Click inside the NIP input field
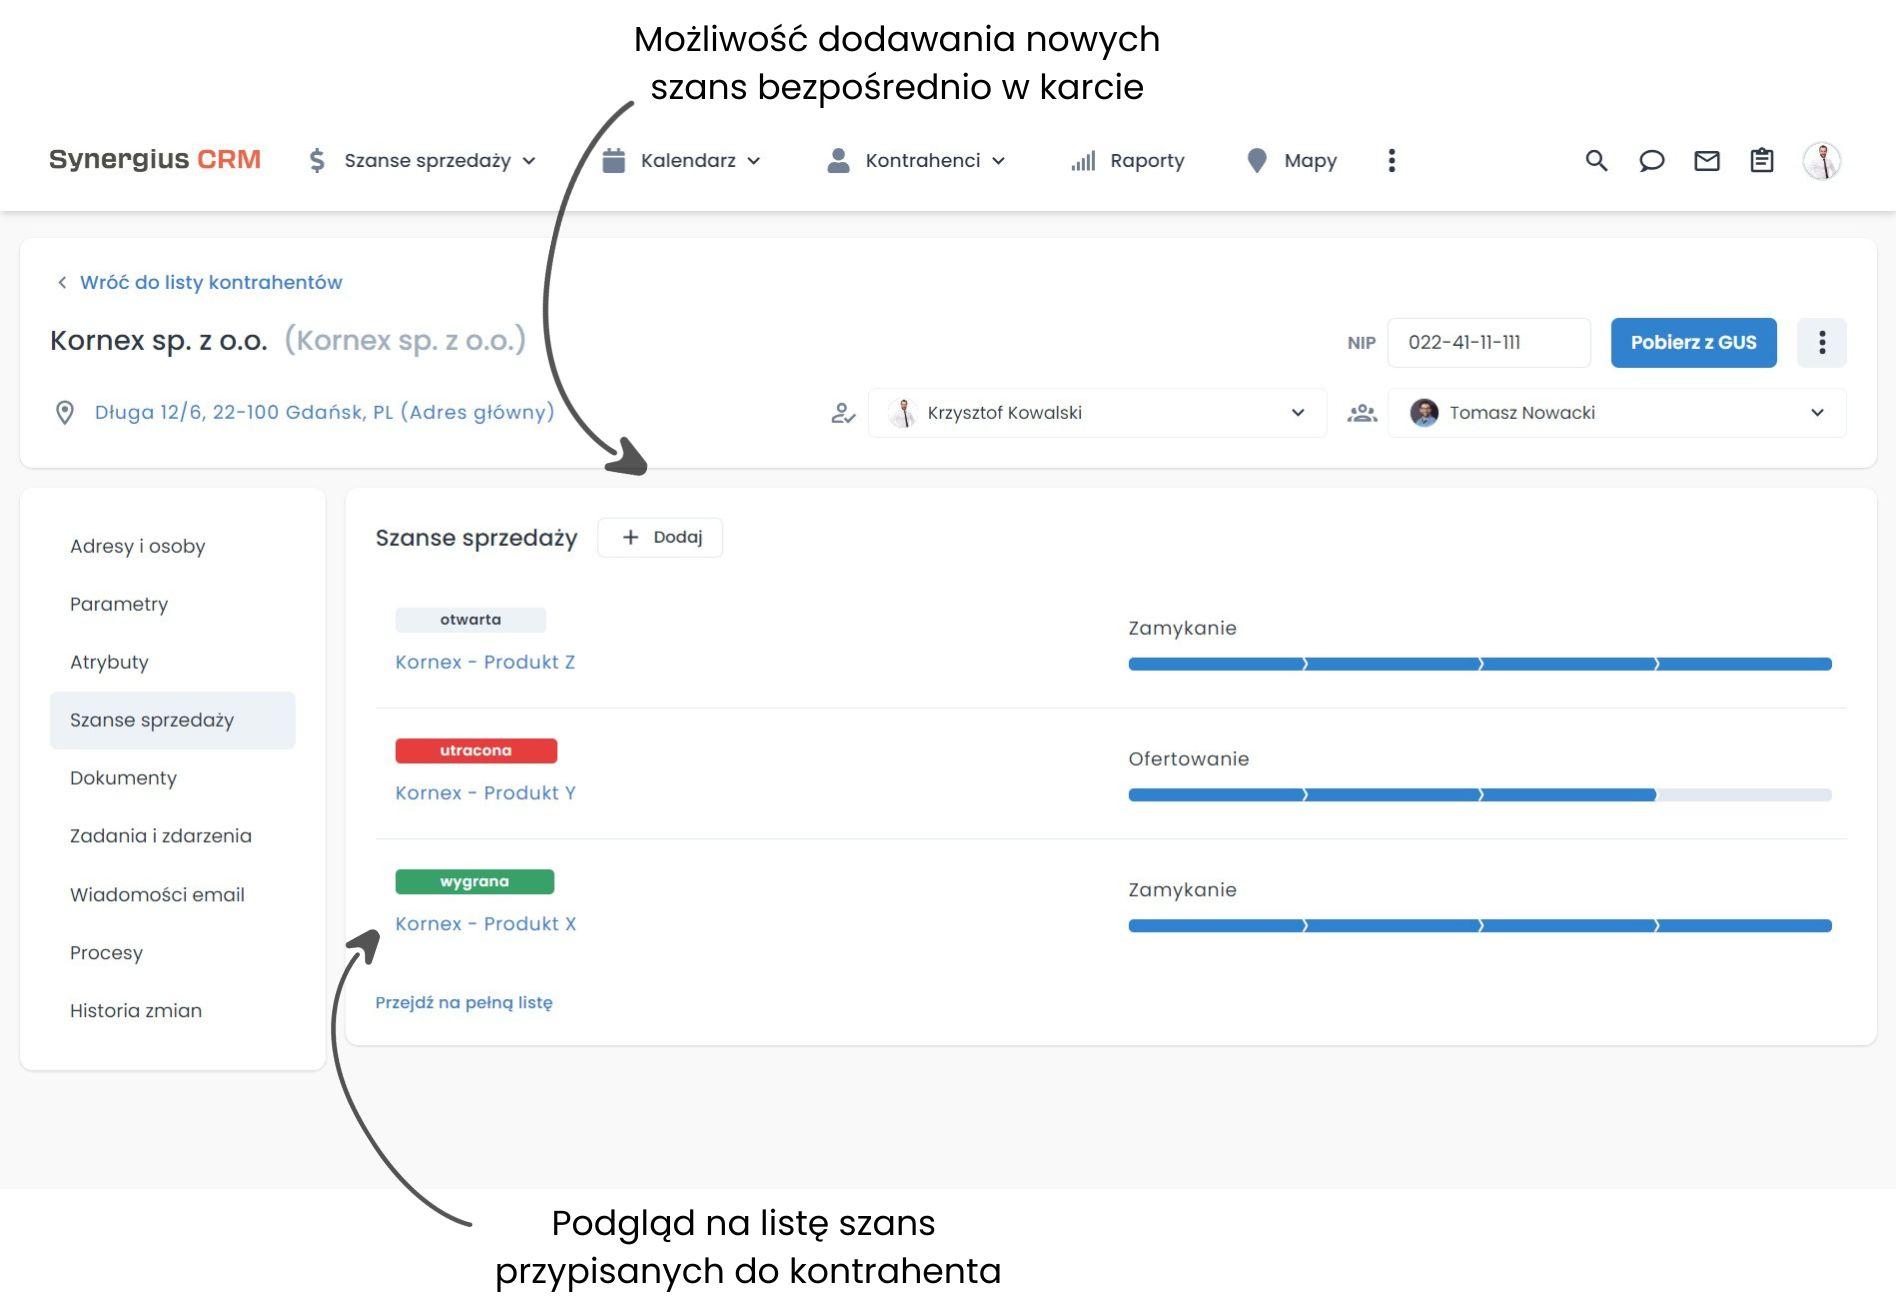 click(1488, 342)
